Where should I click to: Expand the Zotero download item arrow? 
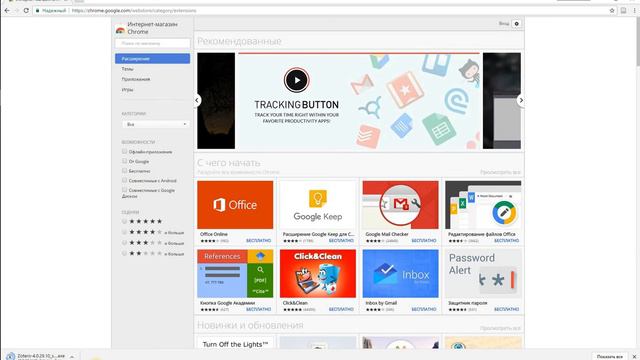(72, 356)
